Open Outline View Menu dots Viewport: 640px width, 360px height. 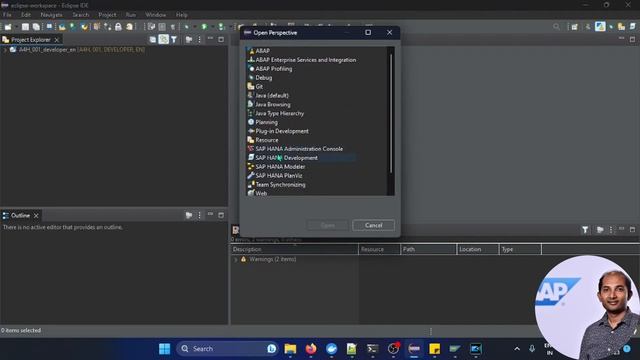200,215
